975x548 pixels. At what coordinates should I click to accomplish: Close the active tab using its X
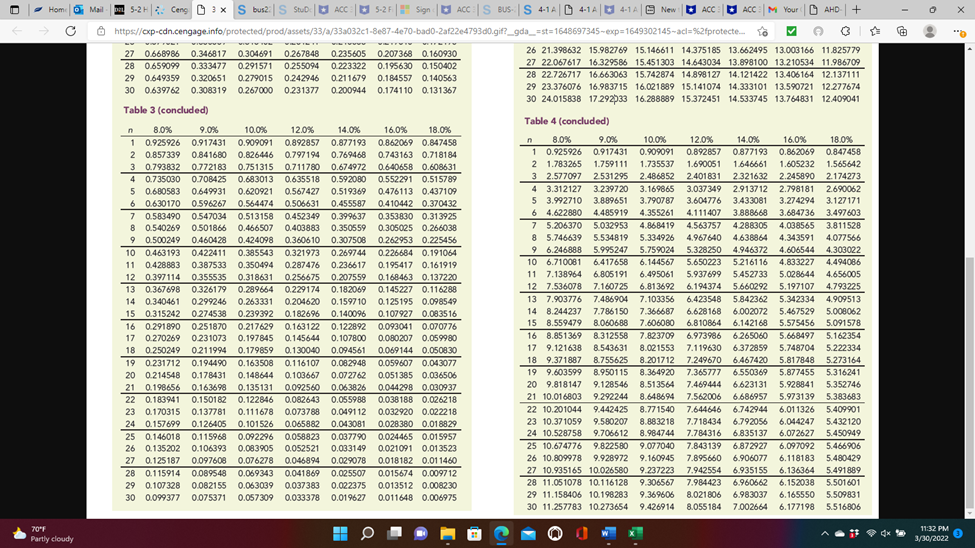tap(223, 10)
